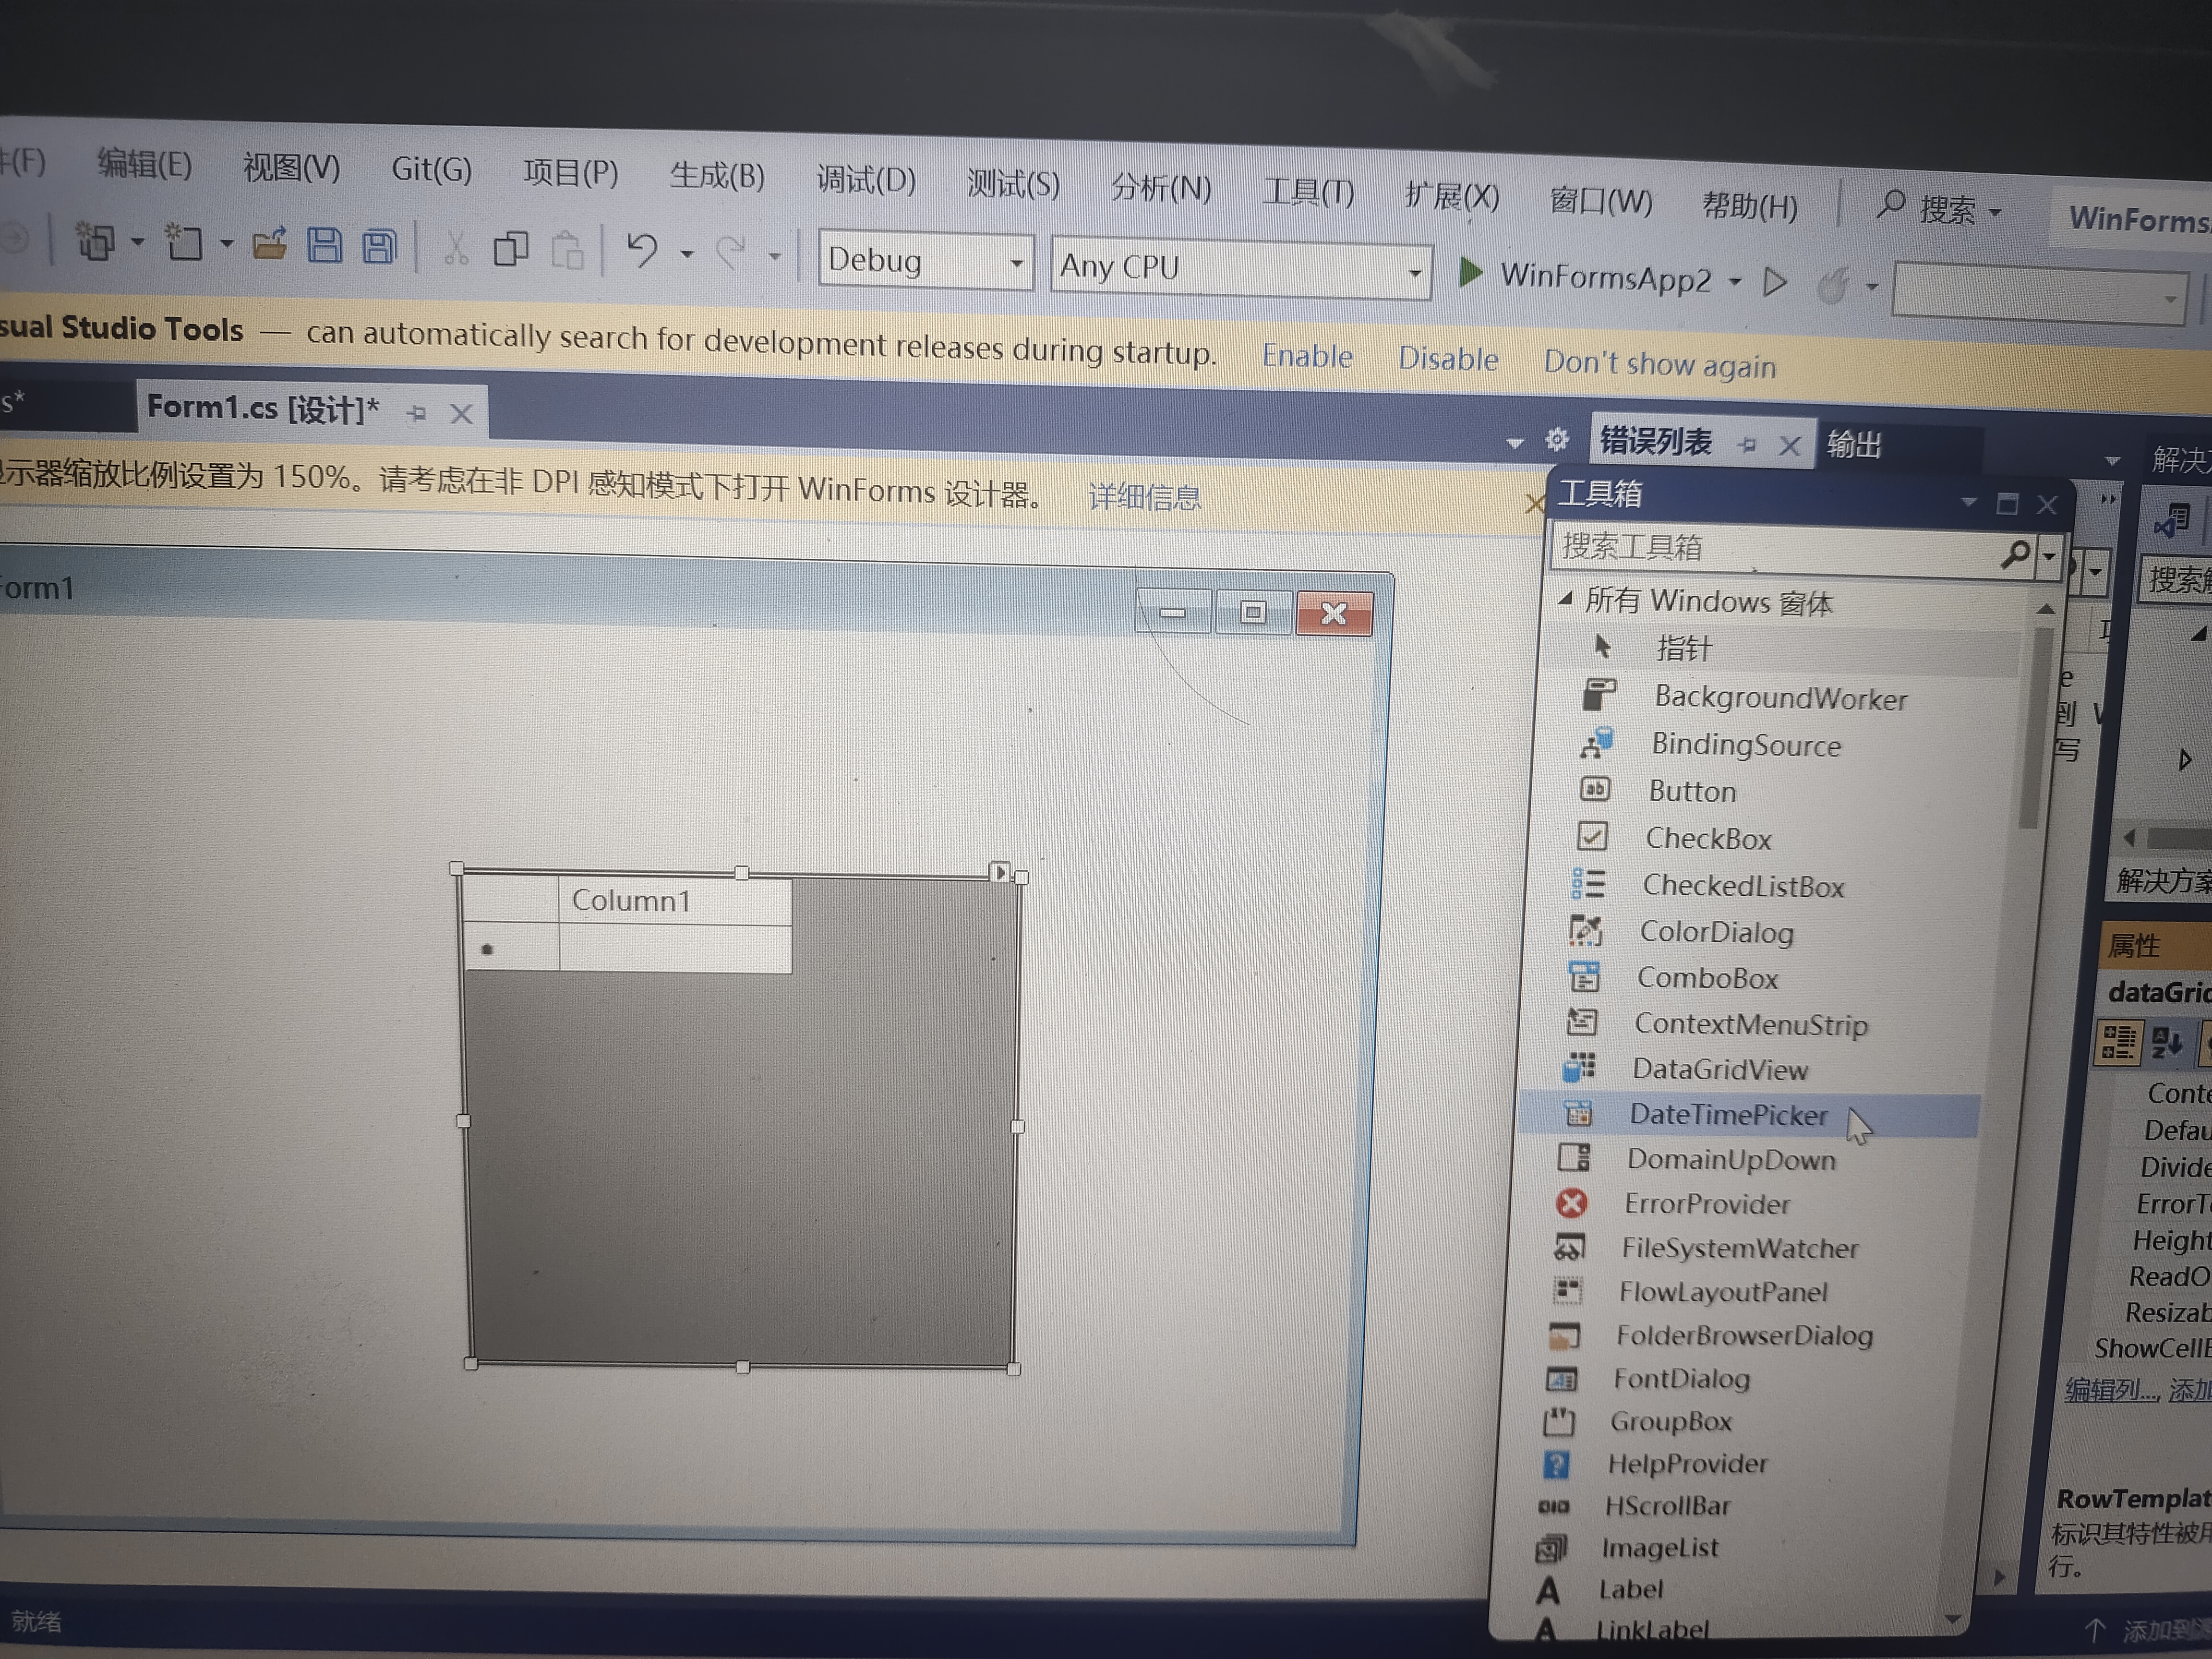Open the 调试(D) menu
Viewport: 2212px width, 1659px height.
(865, 180)
